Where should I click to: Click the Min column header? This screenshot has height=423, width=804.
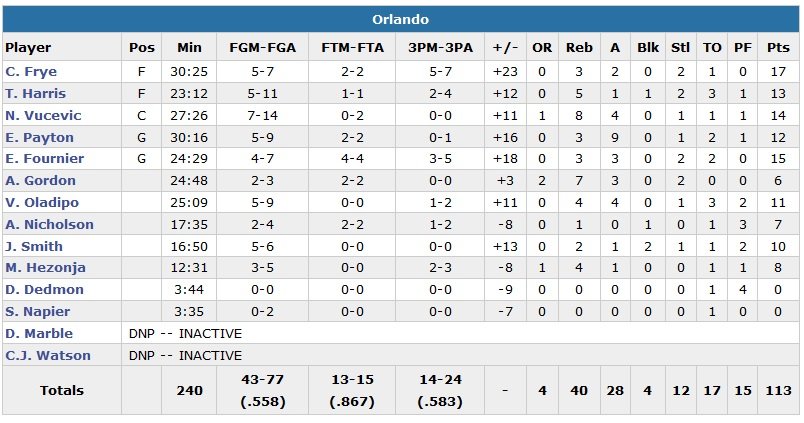click(x=189, y=47)
